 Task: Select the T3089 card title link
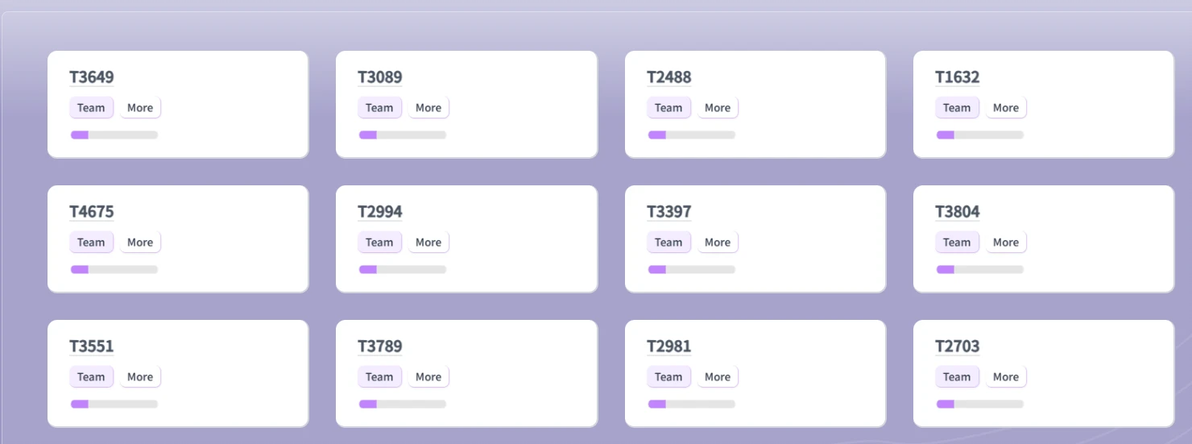(380, 78)
